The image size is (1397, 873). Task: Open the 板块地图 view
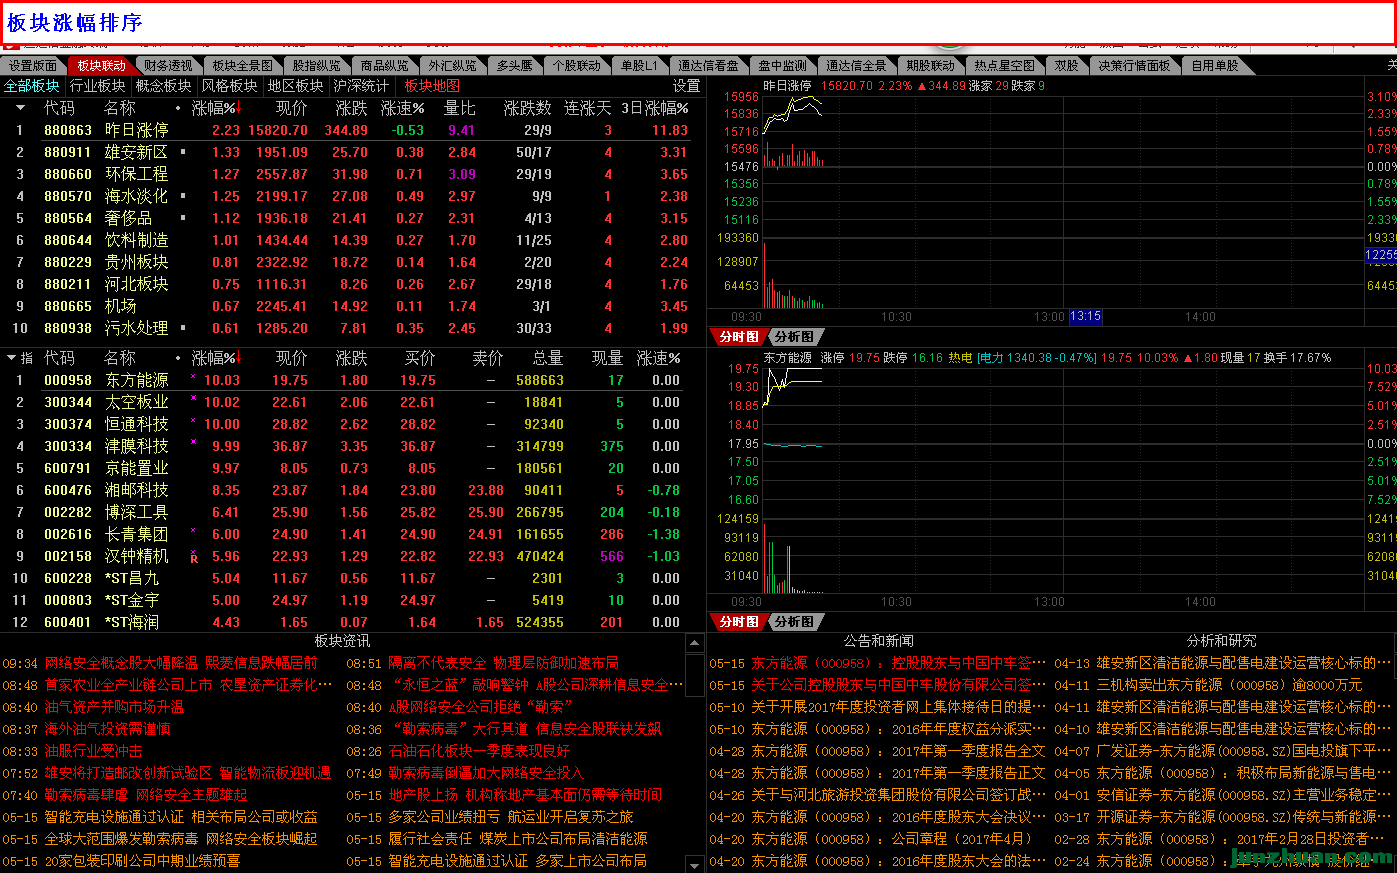[x=432, y=86]
